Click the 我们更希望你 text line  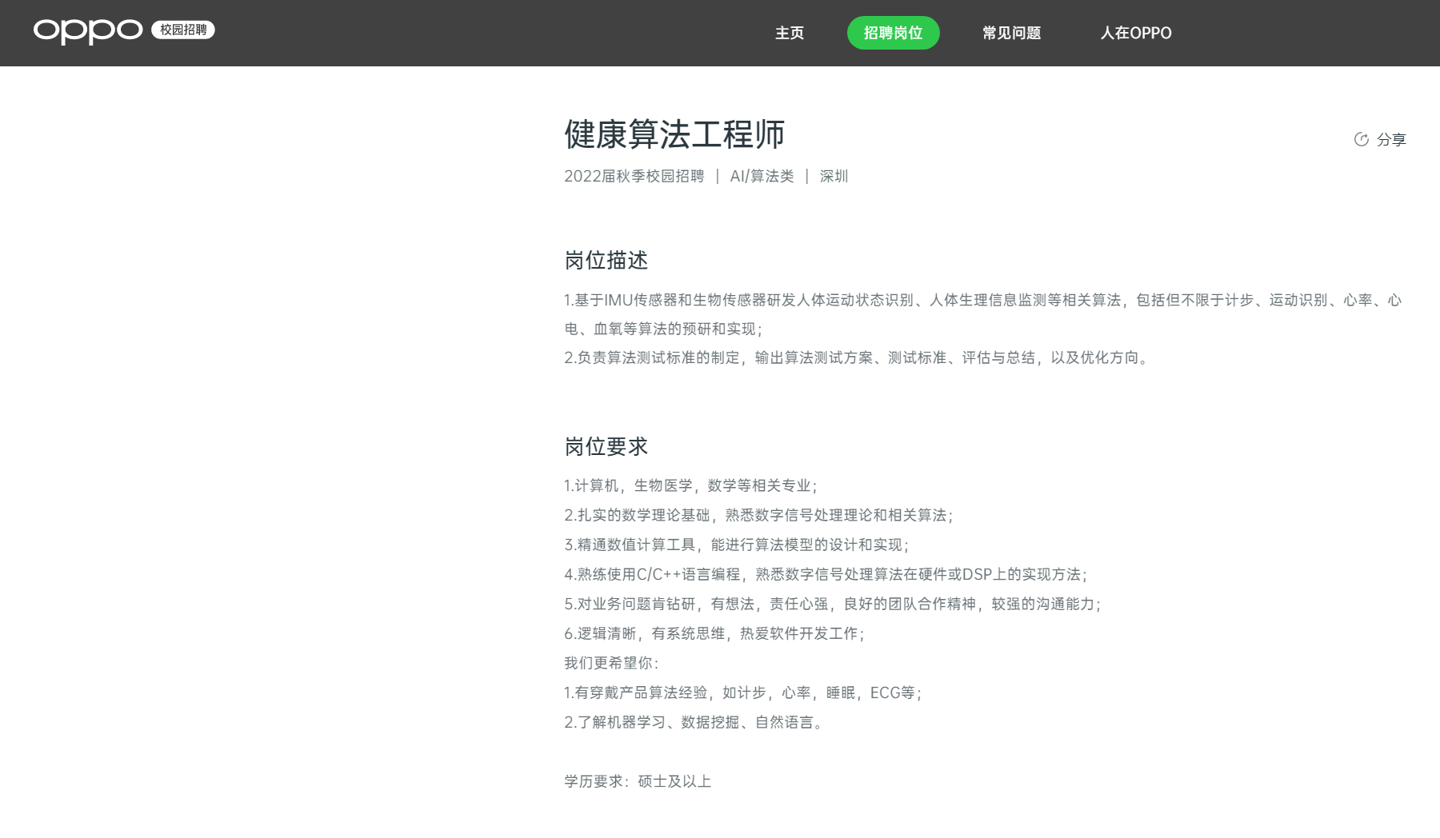pos(607,662)
